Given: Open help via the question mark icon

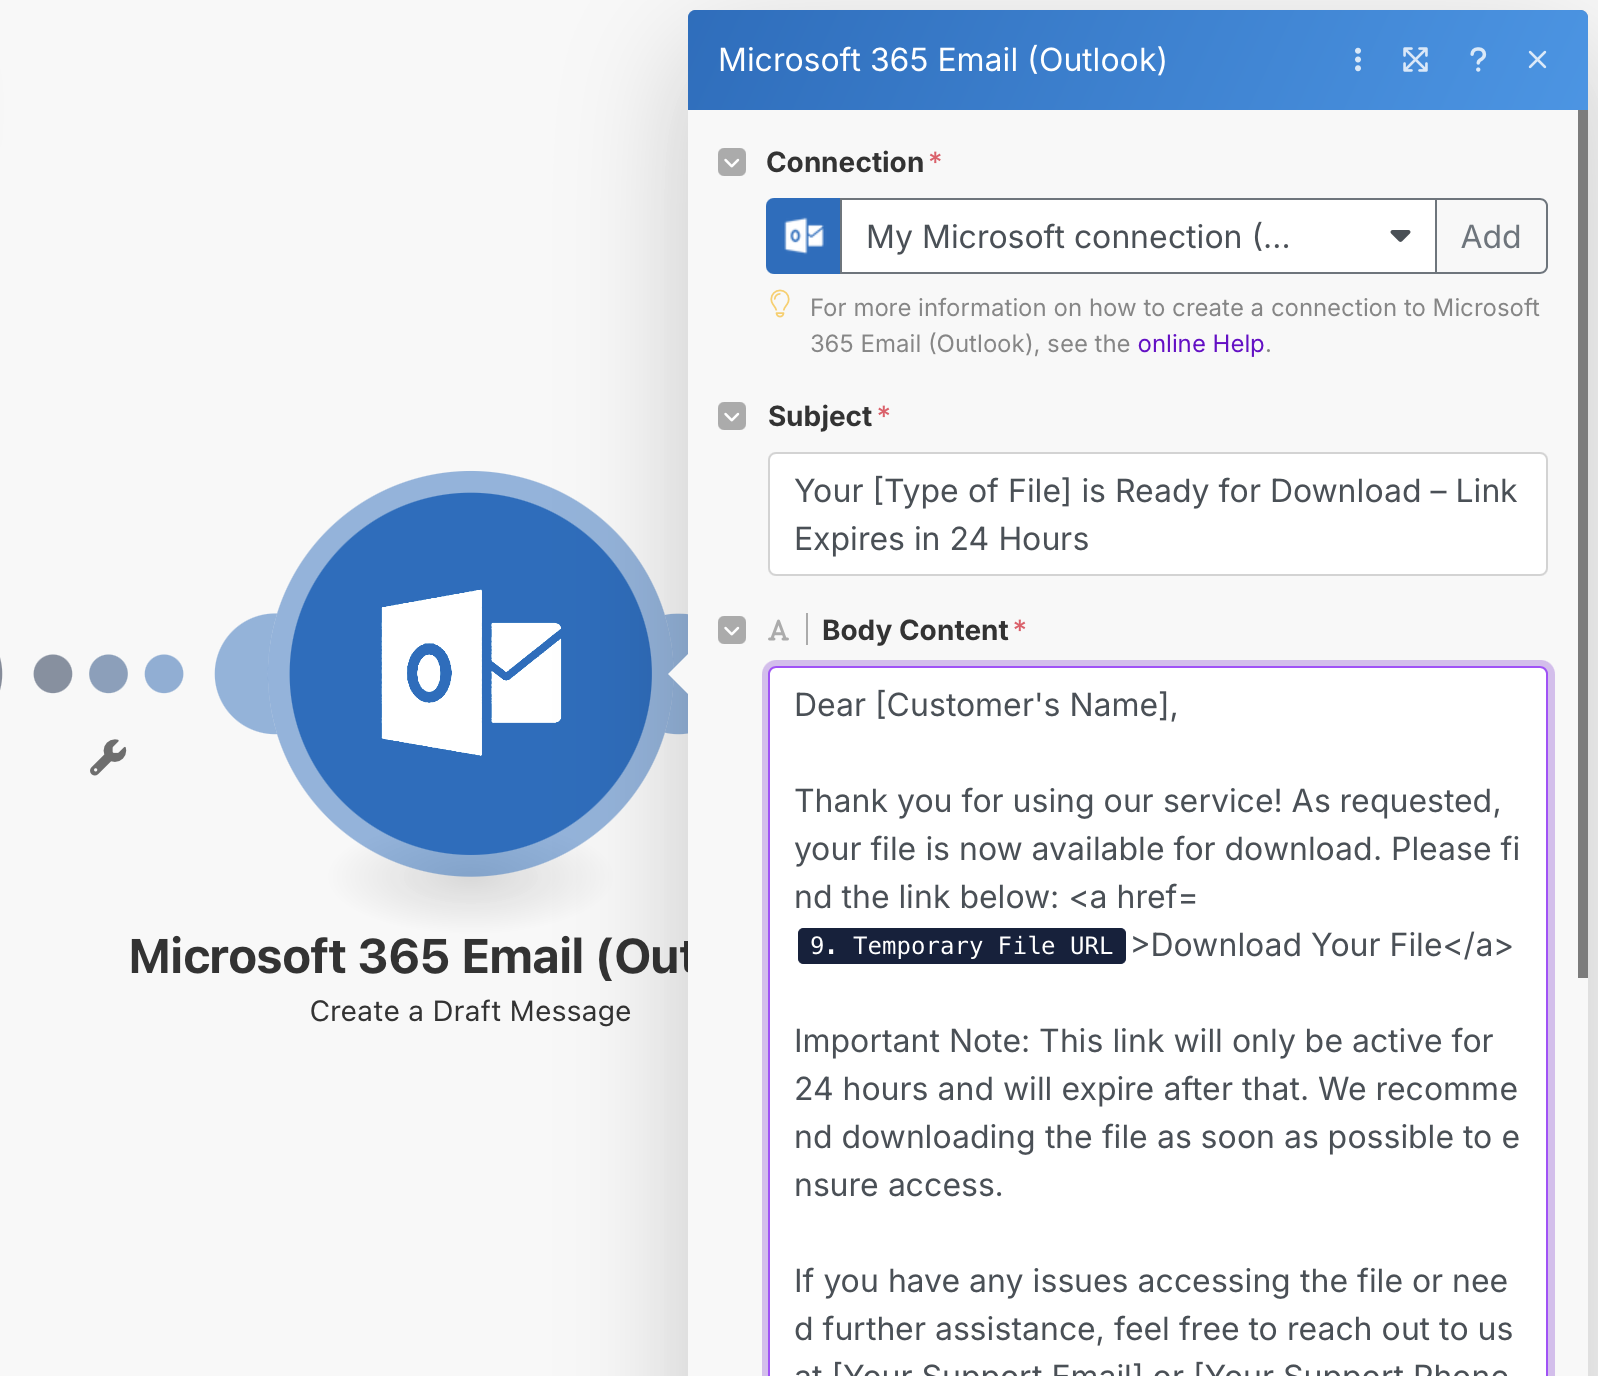Looking at the screenshot, I should pyautogui.click(x=1477, y=60).
